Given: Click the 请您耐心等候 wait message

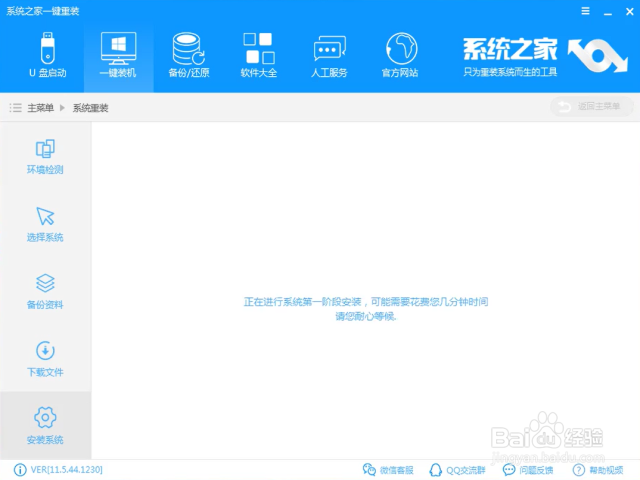Looking at the screenshot, I should click(x=366, y=316).
